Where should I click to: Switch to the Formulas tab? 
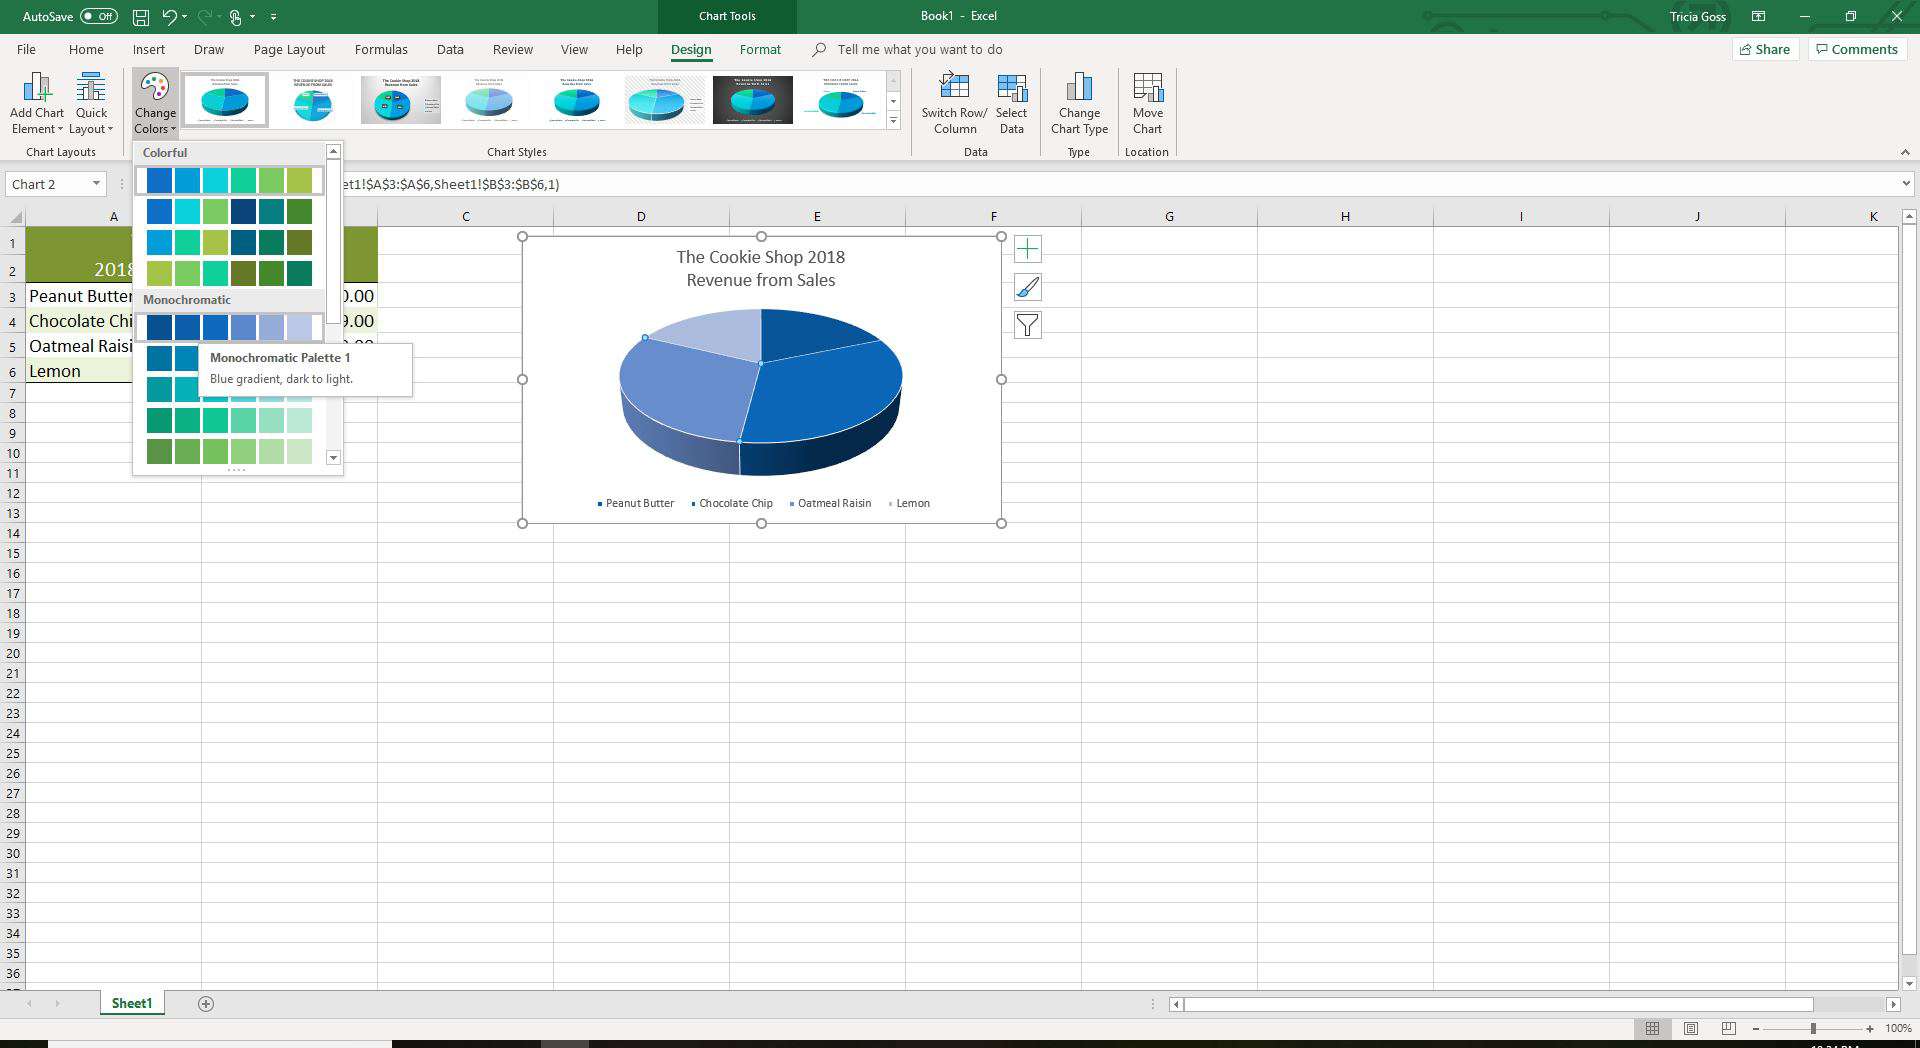coord(381,49)
